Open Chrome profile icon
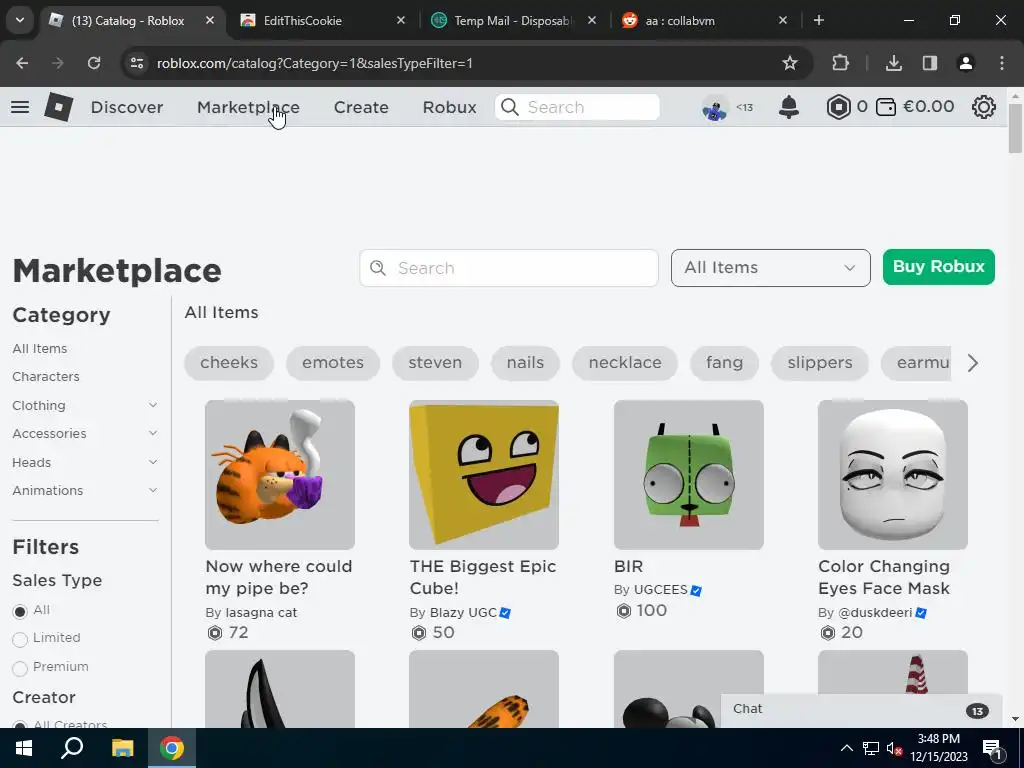 [966, 63]
